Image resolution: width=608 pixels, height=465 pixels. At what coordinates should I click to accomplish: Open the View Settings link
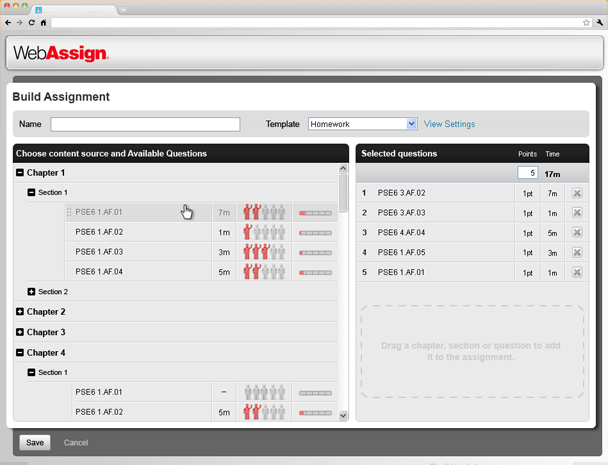click(449, 124)
